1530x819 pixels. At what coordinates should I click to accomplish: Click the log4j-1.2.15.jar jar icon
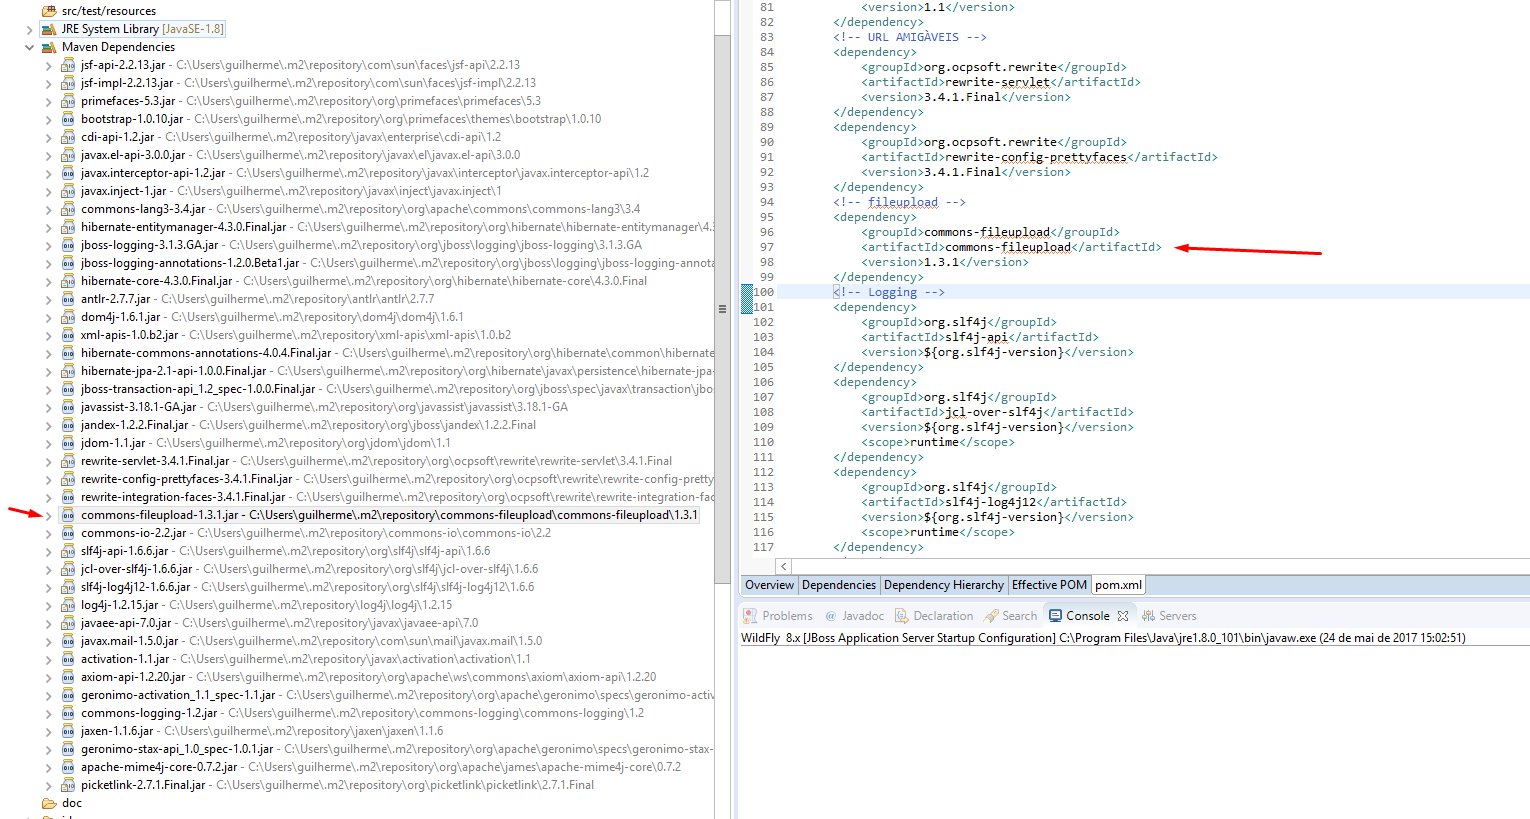pyautogui.click(x=68, y=605)
